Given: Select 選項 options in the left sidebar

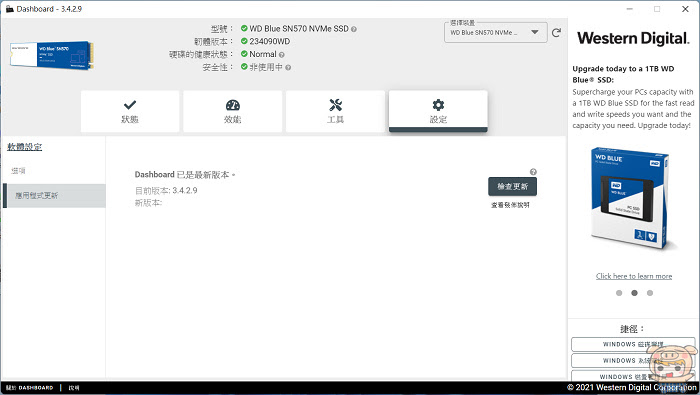Looking at the screenshot, I should click(x=19, y=170).
